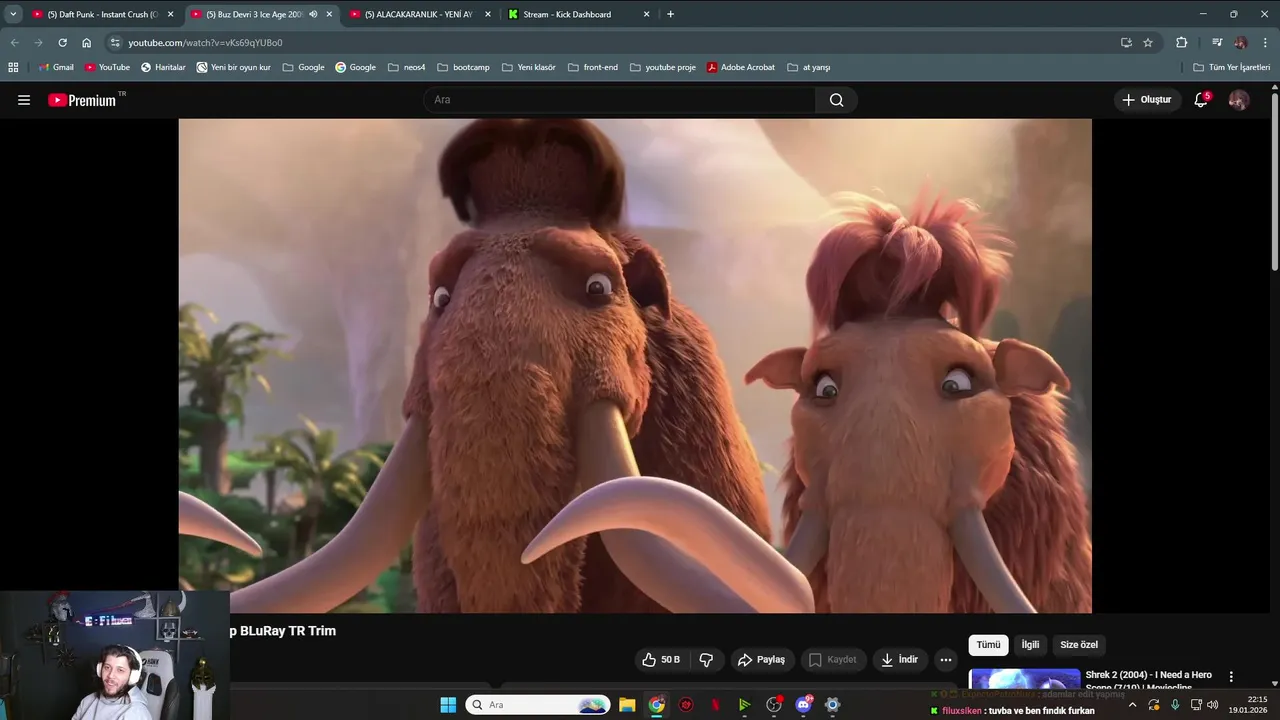Open options menu for the Shrek 2 video
Image resolution: width=1280 pixels, height=720 pixels.
[x=1231, y=677]
